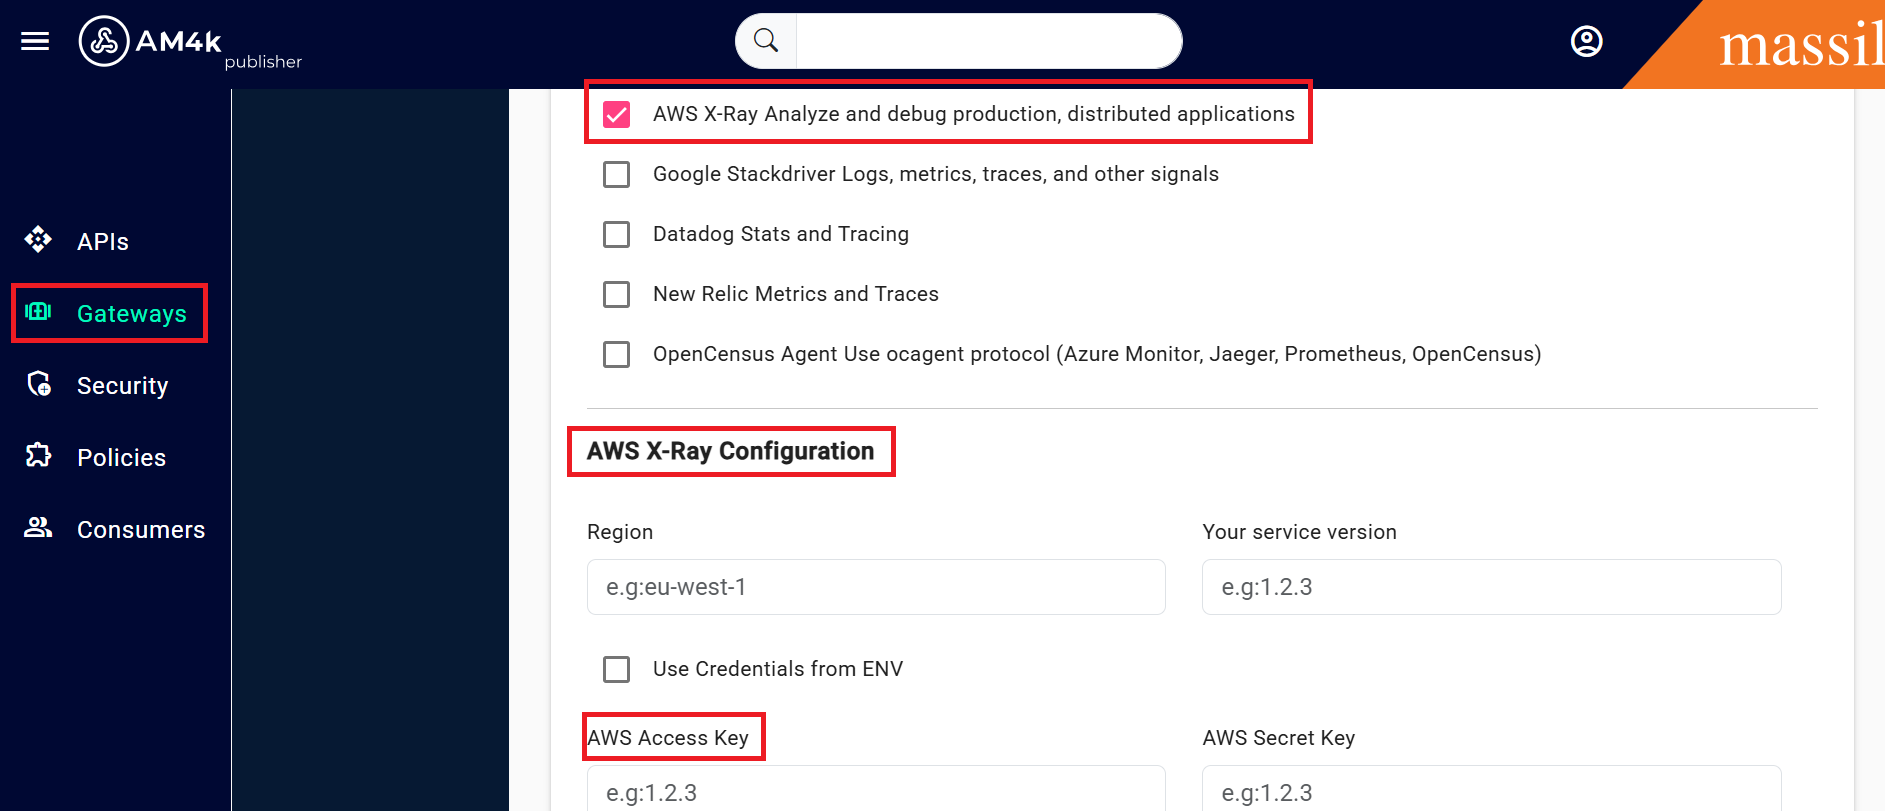Click the Gateways sidebar icon
1885x811 pixels.
coord(38,312)
